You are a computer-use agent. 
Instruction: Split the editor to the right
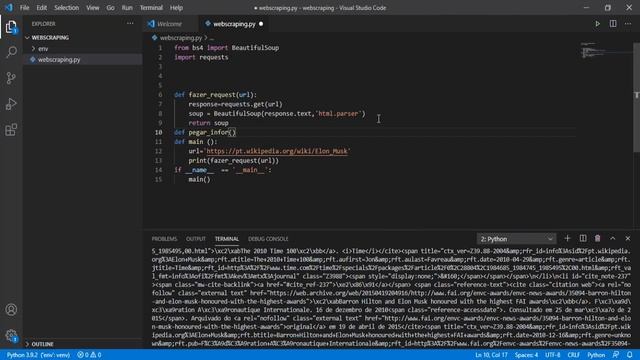click(613, 24)
